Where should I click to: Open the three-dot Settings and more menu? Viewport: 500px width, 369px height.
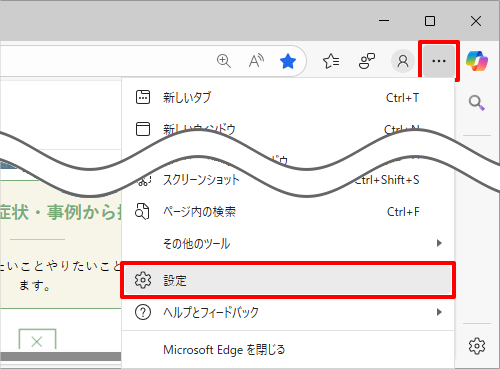point(439,61)
